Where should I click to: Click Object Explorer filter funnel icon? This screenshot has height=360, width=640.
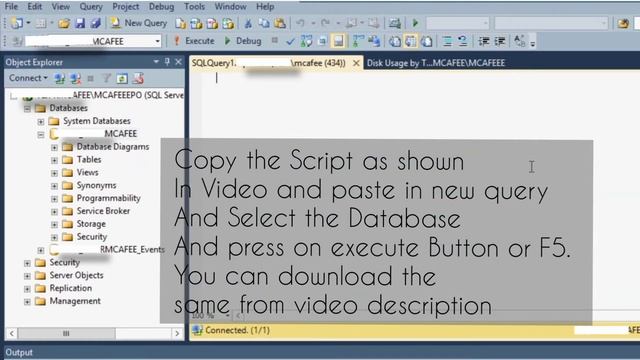[107, 78]
